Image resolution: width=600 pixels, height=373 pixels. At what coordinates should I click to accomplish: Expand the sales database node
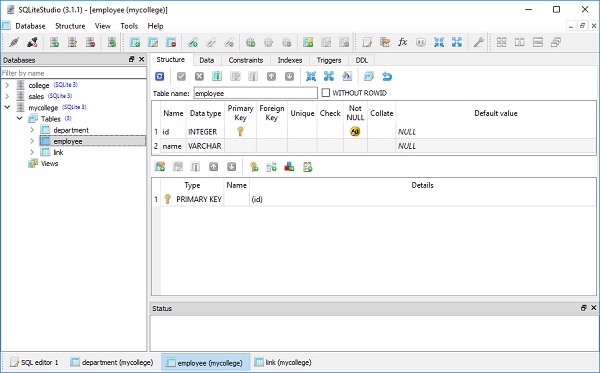tap(7, 96)
